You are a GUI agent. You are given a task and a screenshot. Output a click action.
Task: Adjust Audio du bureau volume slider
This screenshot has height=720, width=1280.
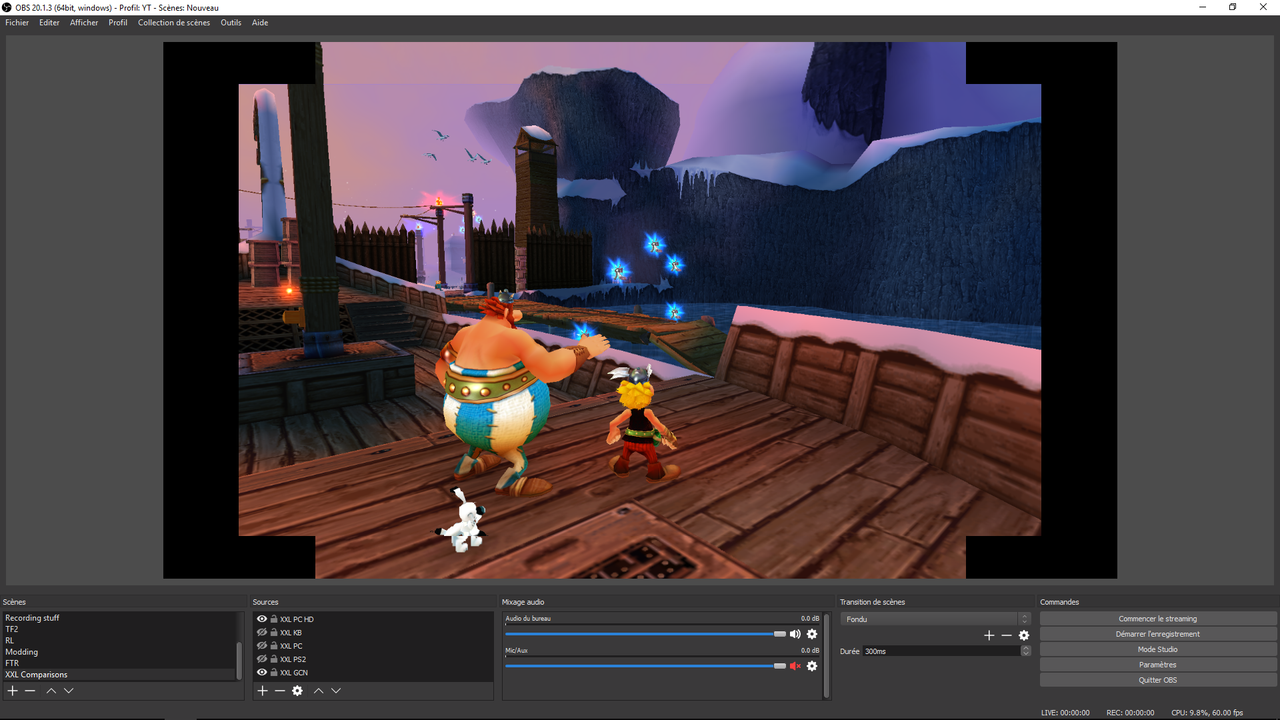[x=645, y=634]
